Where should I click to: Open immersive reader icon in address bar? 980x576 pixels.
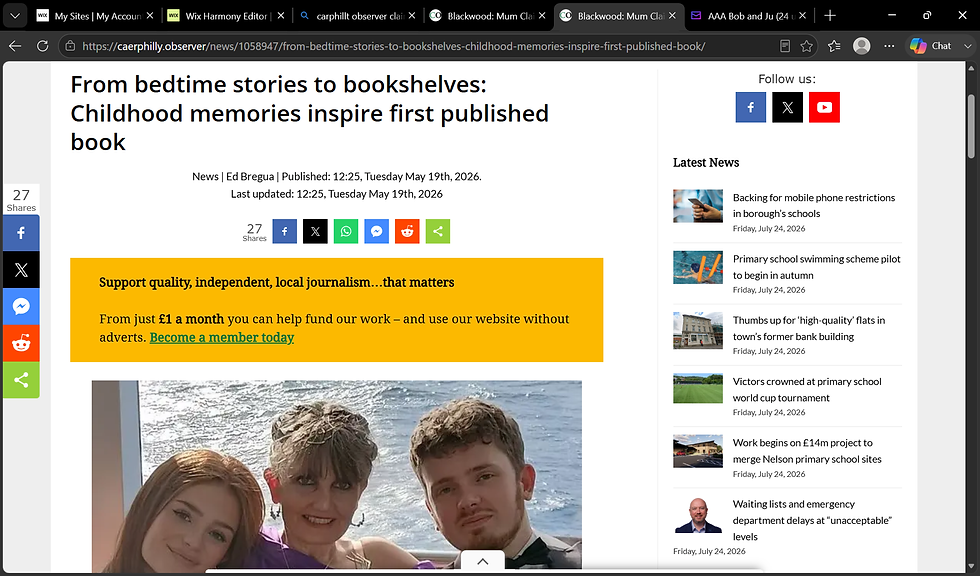[785, 46]
